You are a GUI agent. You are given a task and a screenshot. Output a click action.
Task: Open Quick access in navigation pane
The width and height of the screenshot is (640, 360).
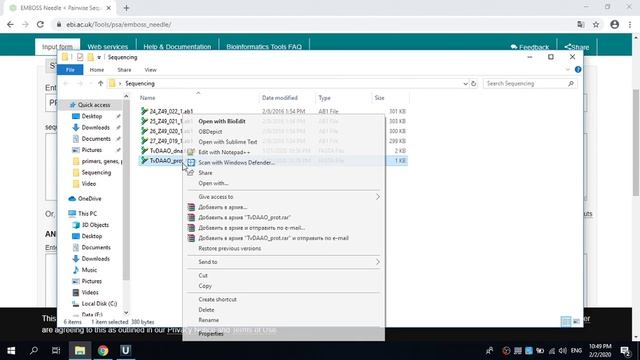click(94, 105)
